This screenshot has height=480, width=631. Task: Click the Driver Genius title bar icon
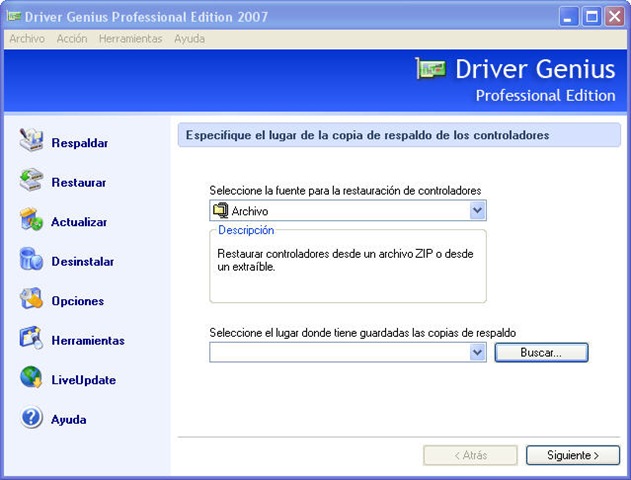[x=14, y=16]
